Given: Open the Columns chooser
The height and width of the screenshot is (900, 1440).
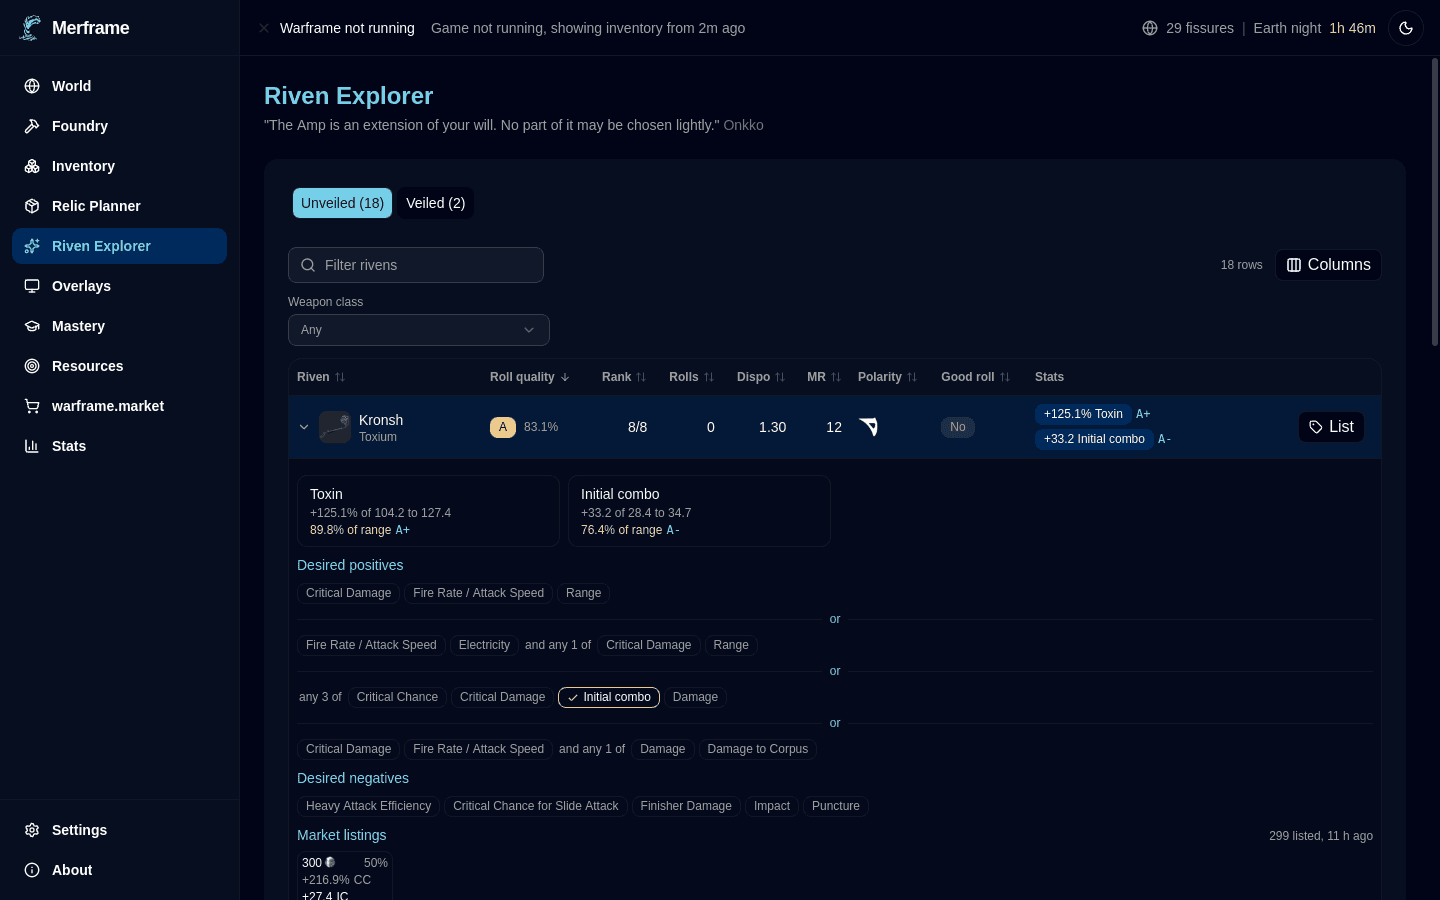Looking at the screenshot, I should [1328, 265].
